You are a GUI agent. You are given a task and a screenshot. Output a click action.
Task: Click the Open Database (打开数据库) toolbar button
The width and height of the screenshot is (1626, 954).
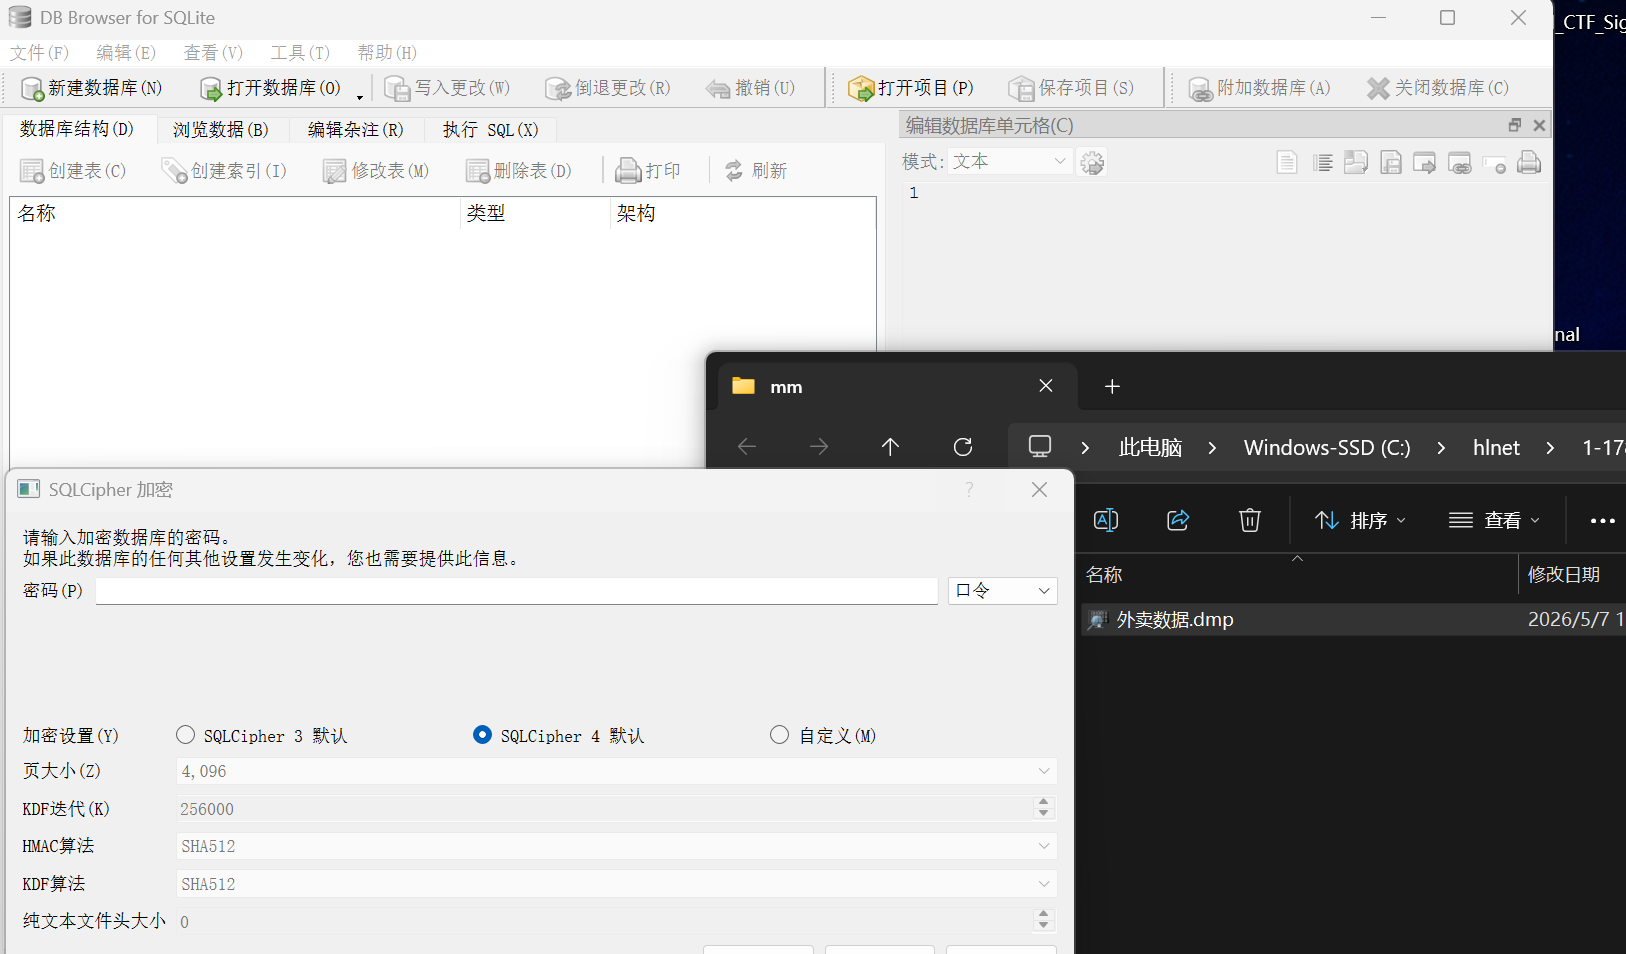click(x=270, y=88)
